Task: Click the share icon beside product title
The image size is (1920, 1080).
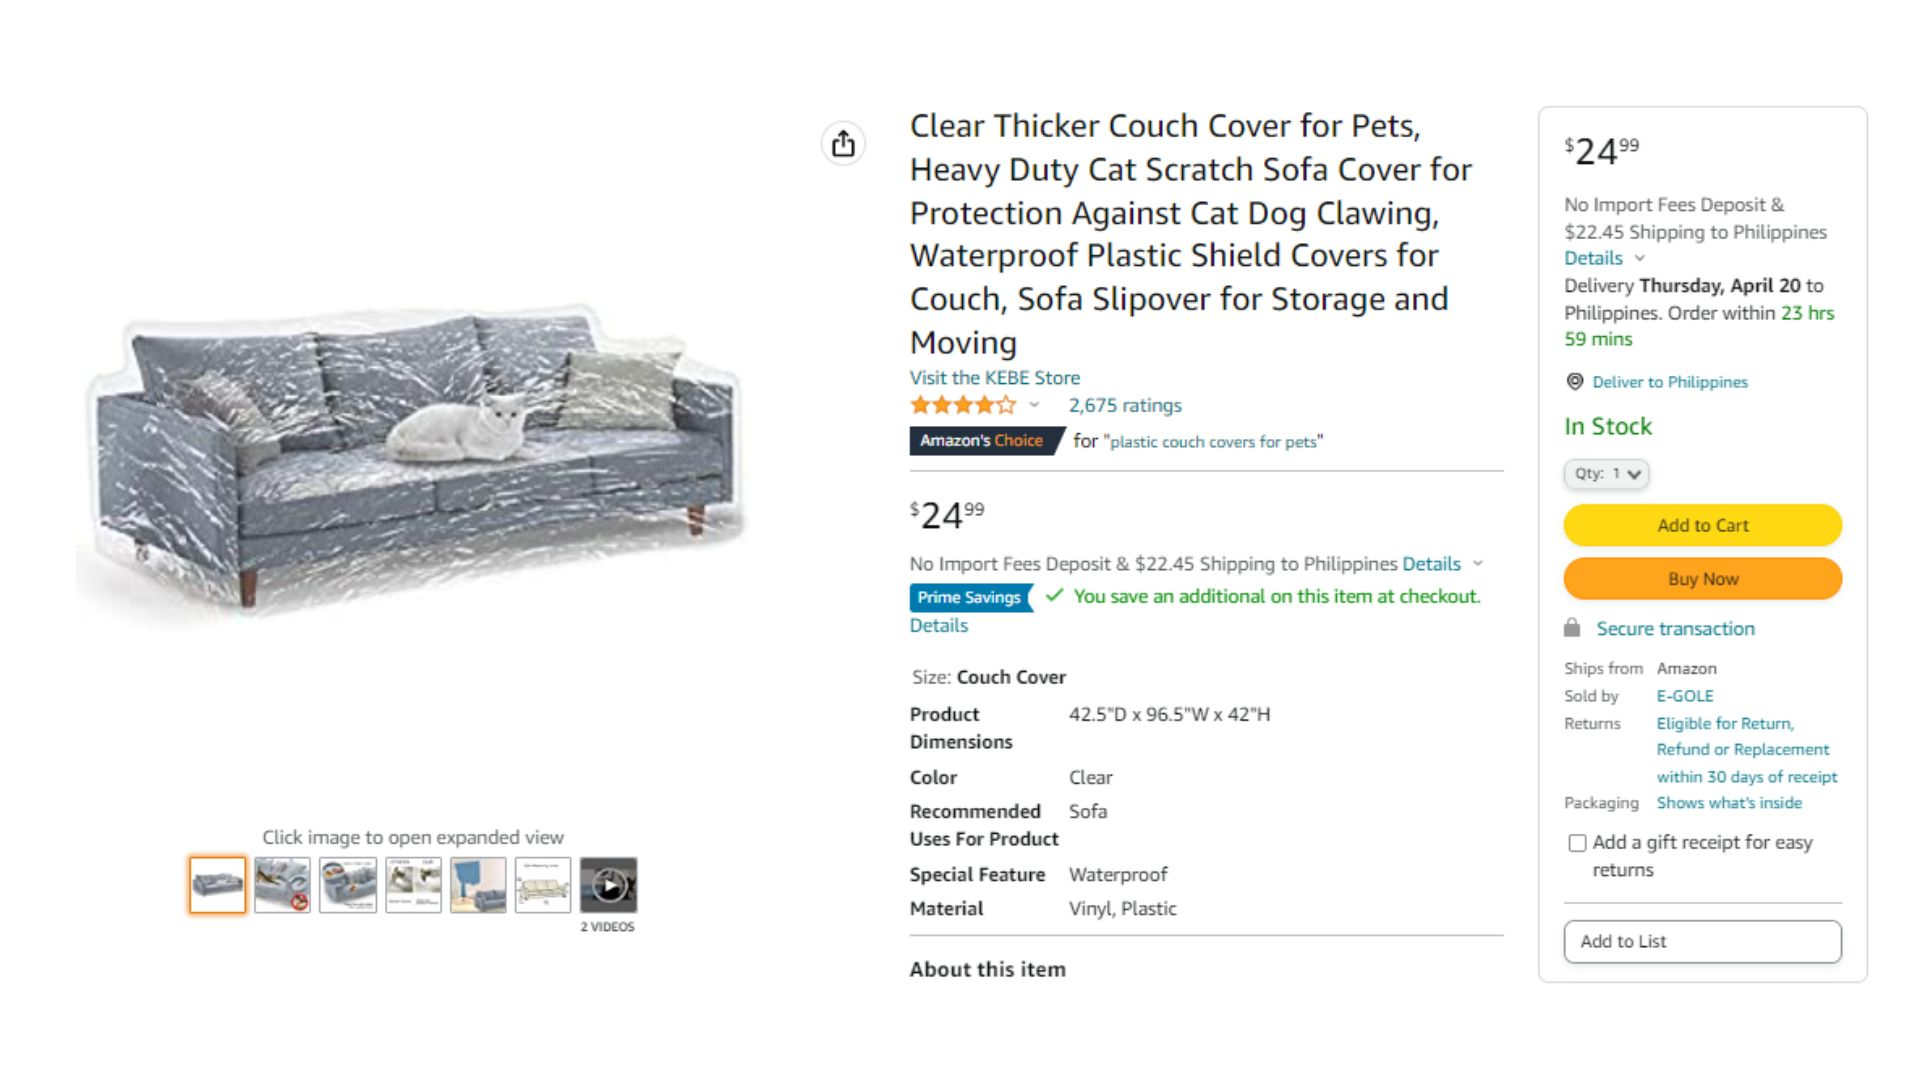Action: pos(843,144)
